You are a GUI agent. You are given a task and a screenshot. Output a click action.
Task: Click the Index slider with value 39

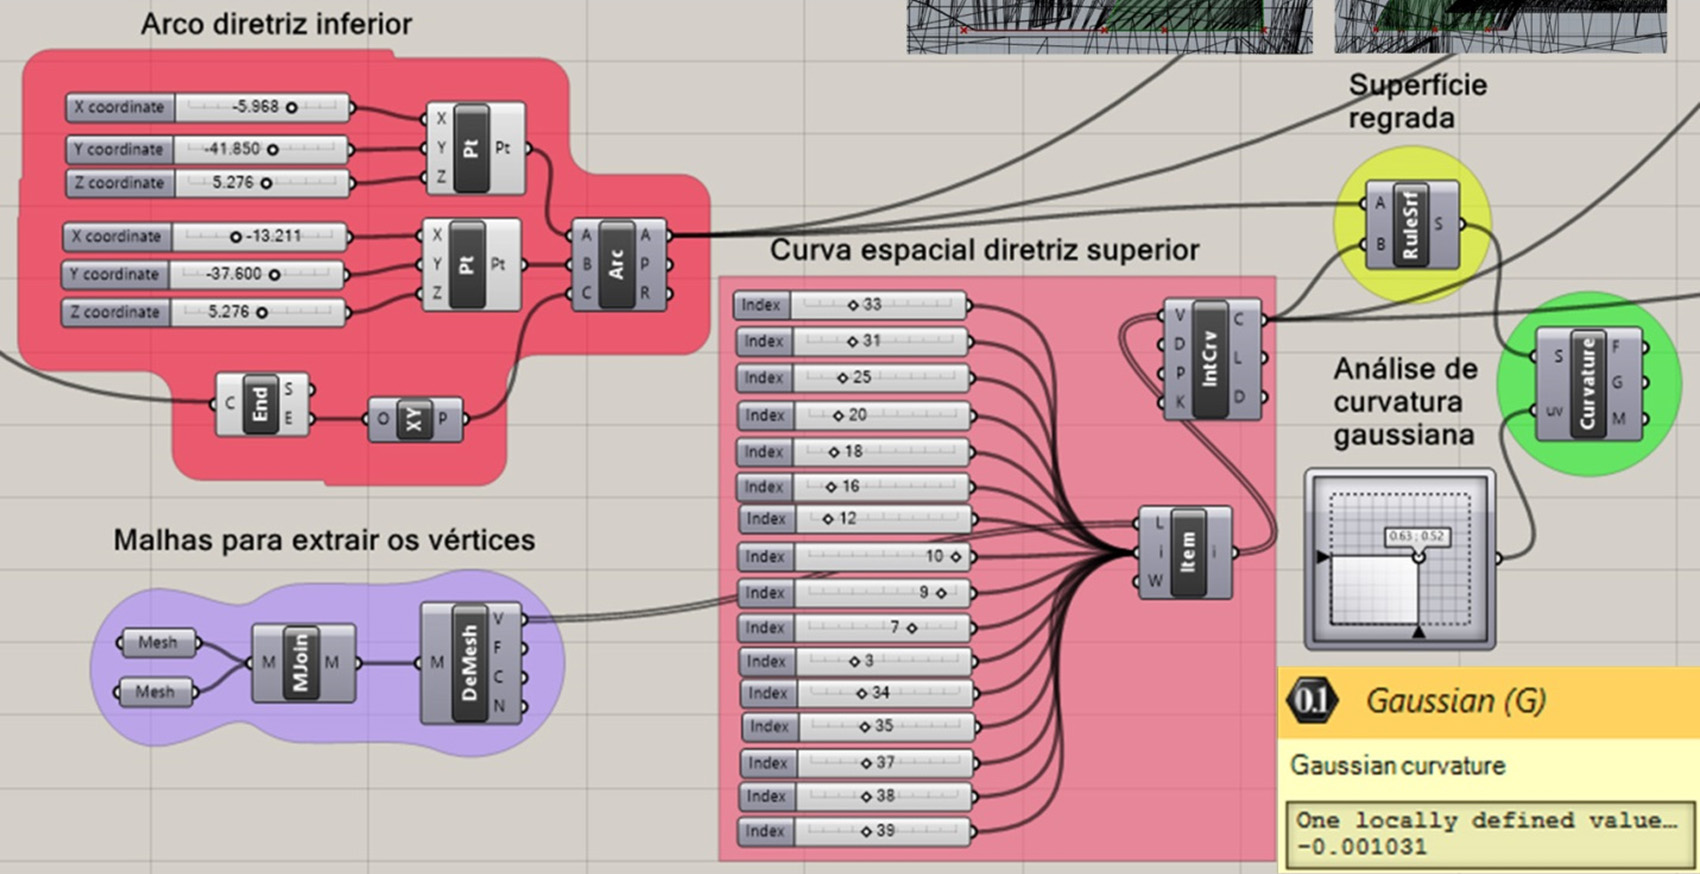pos(882,831)
